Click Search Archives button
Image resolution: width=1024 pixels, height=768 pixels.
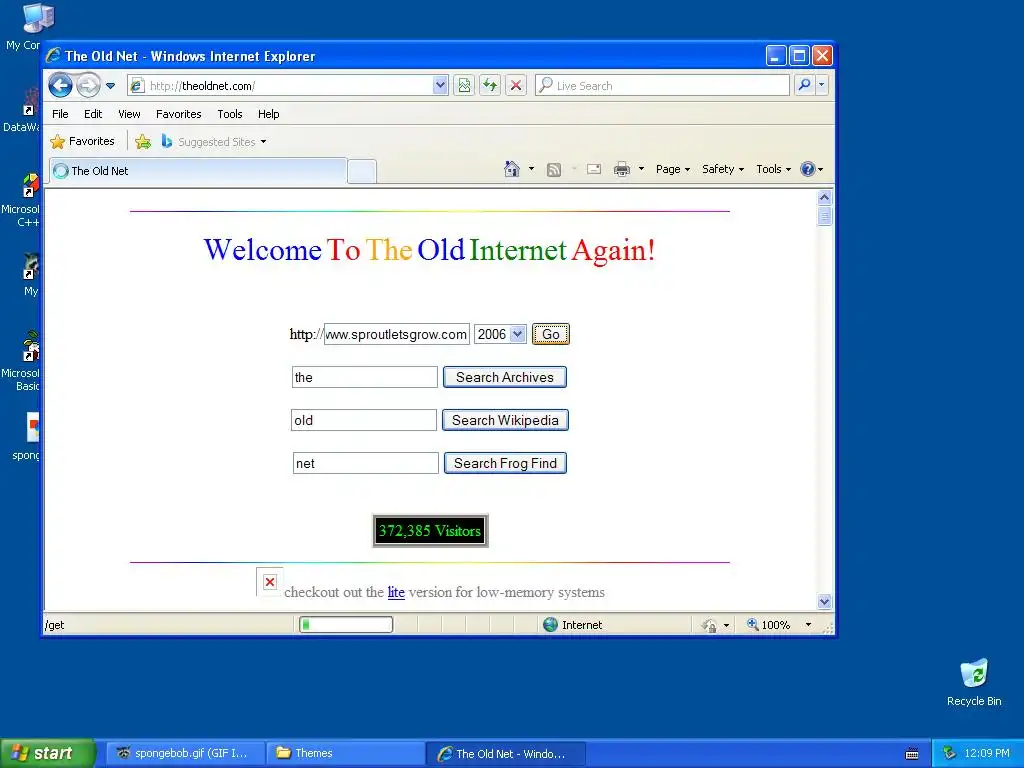[x=505, y=377]
